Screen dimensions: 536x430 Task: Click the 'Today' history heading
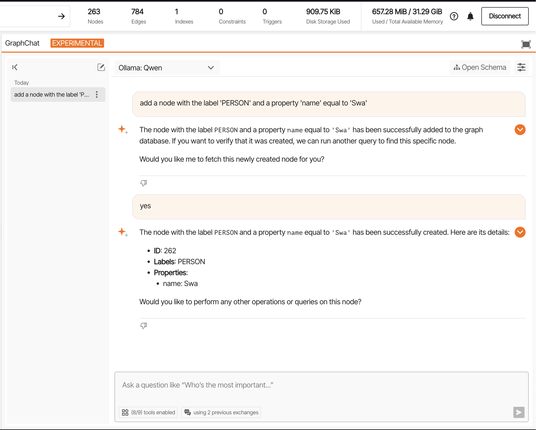pos(21,83)
